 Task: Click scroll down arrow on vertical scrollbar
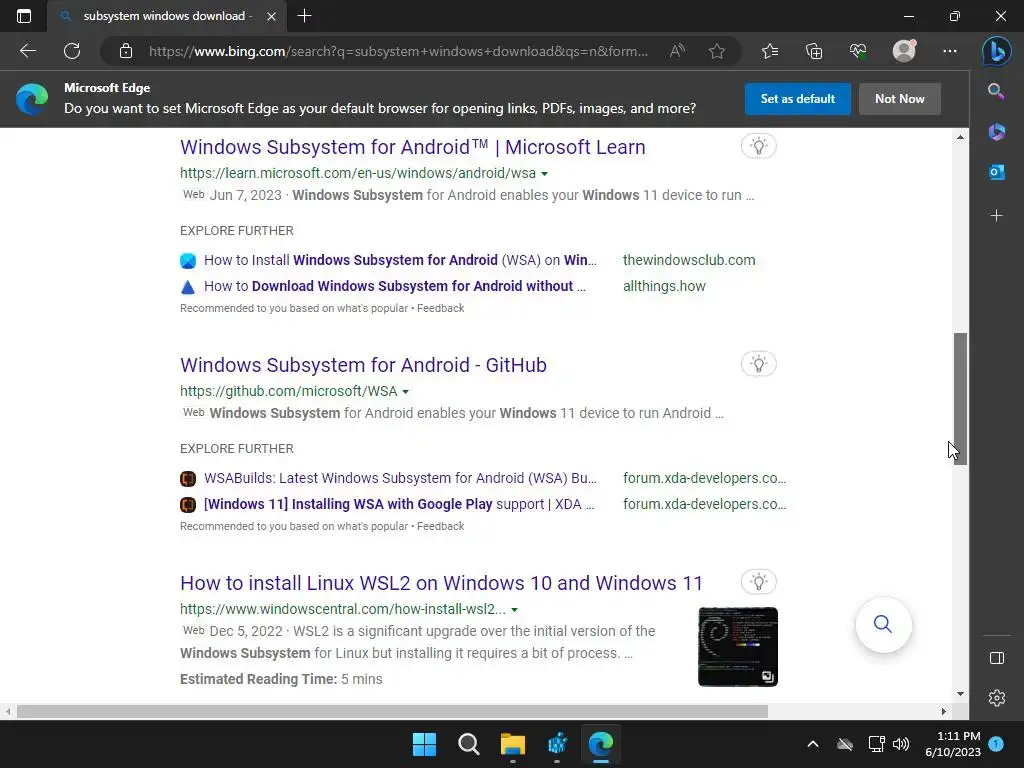click(960, 694)
